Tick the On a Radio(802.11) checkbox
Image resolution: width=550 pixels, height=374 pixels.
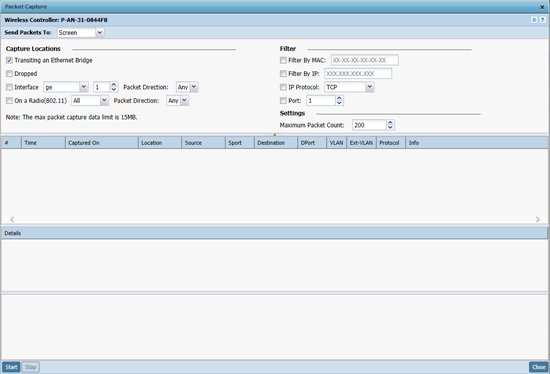9,101
